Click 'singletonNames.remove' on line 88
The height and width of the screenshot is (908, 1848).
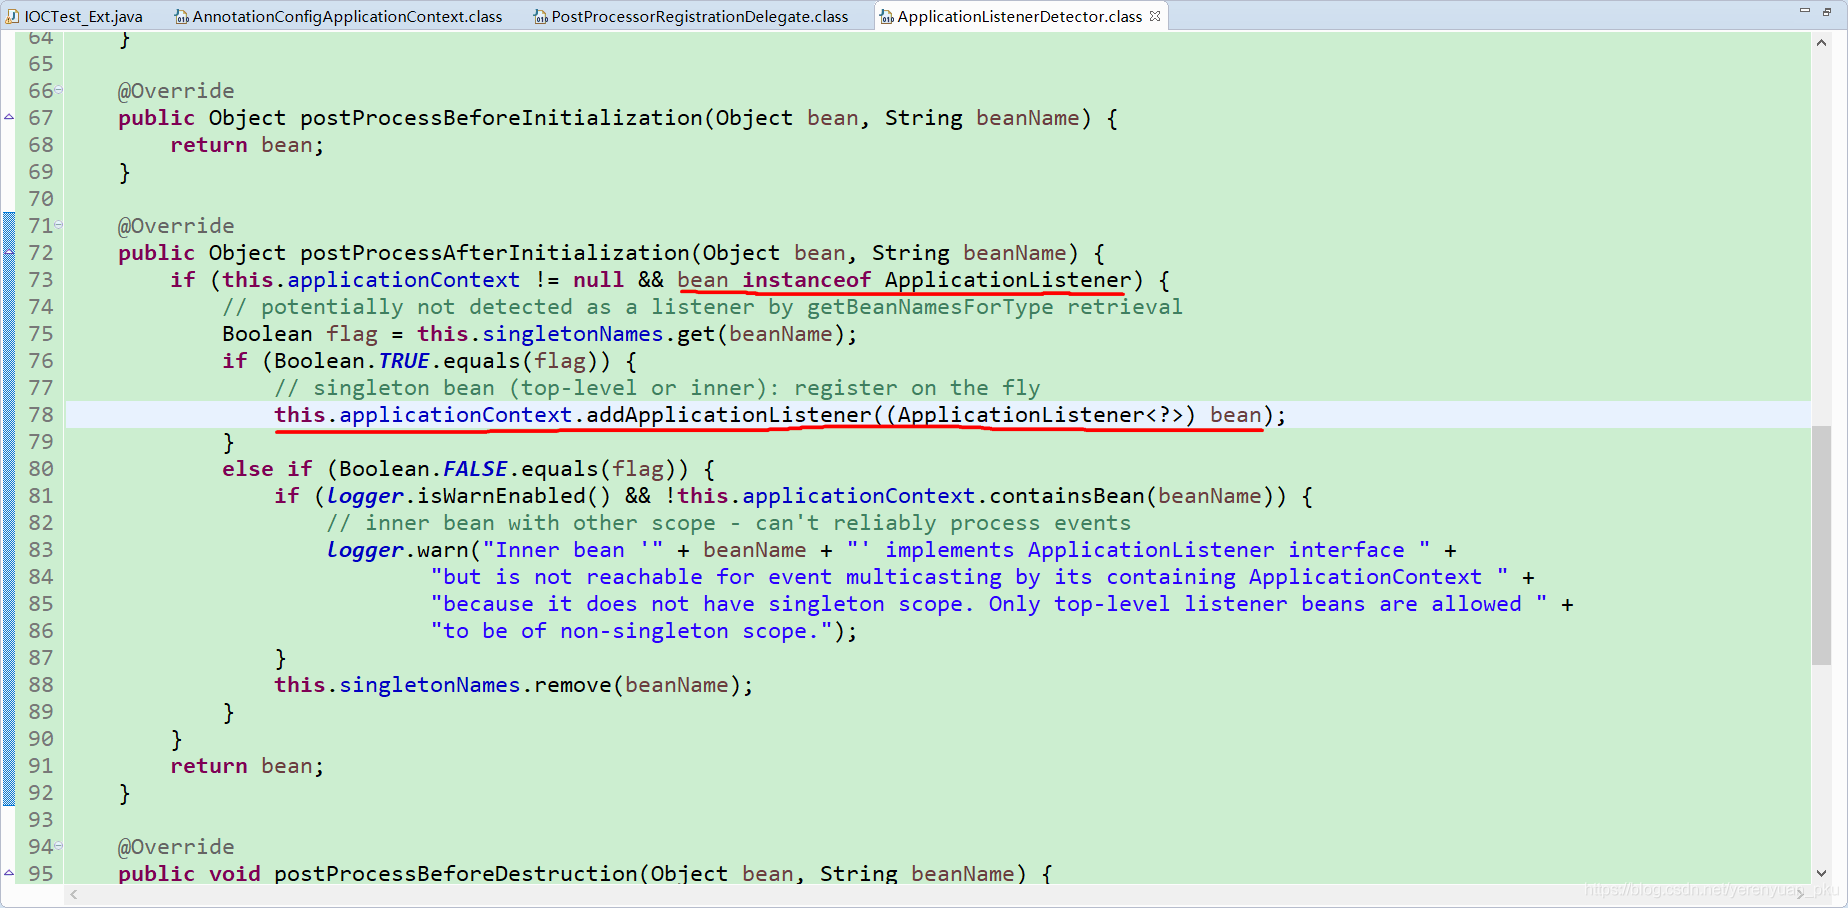click(475, 685)
